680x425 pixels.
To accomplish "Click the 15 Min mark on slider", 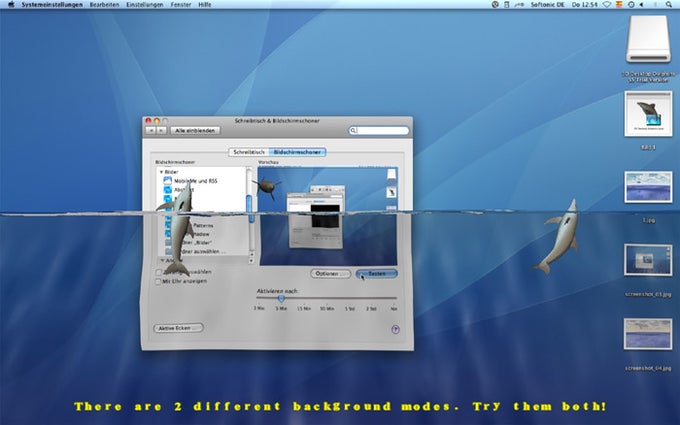I will pyautogui.click(x=304, y=308).
